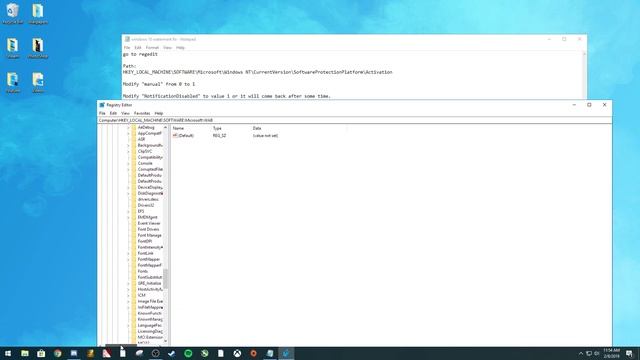
Task: Open File Explorer from the taskbar
Action: [25, 353]
